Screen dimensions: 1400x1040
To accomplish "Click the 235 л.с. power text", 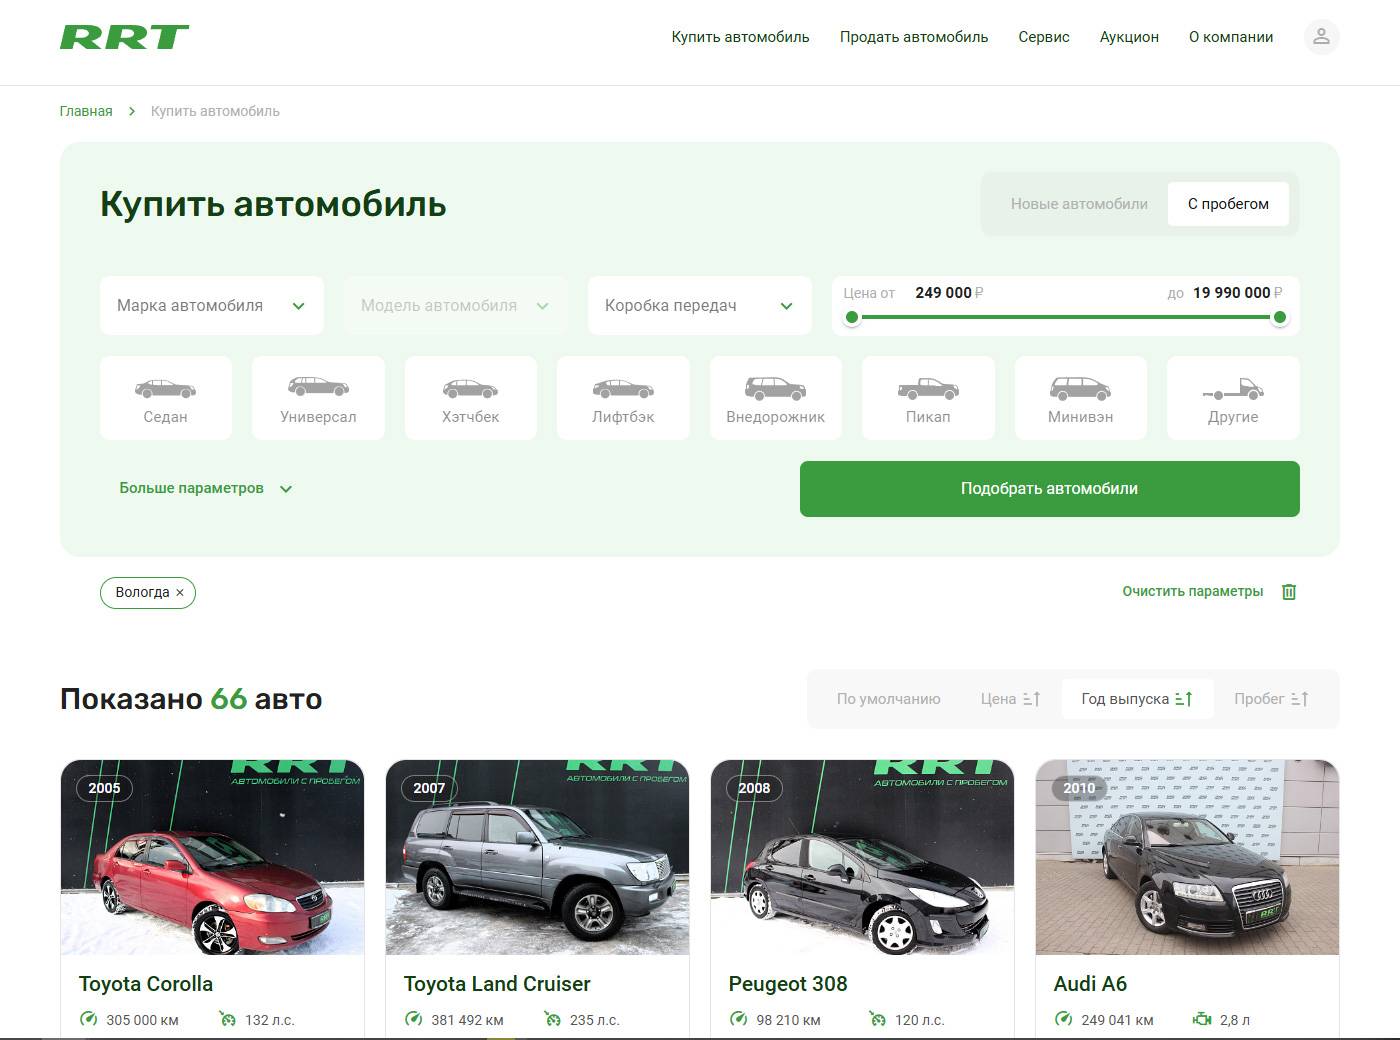I will coord(595,1020).
